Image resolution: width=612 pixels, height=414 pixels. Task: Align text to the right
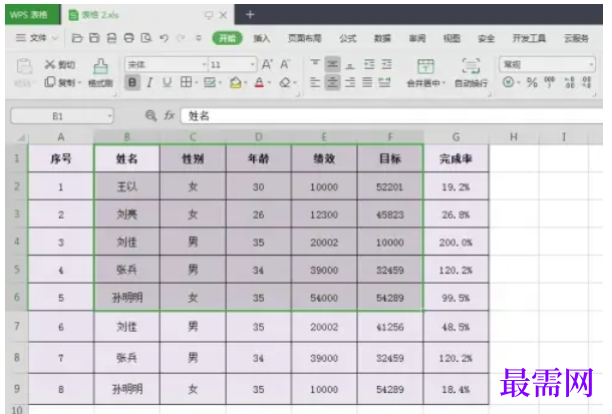(x=350, y=82)
